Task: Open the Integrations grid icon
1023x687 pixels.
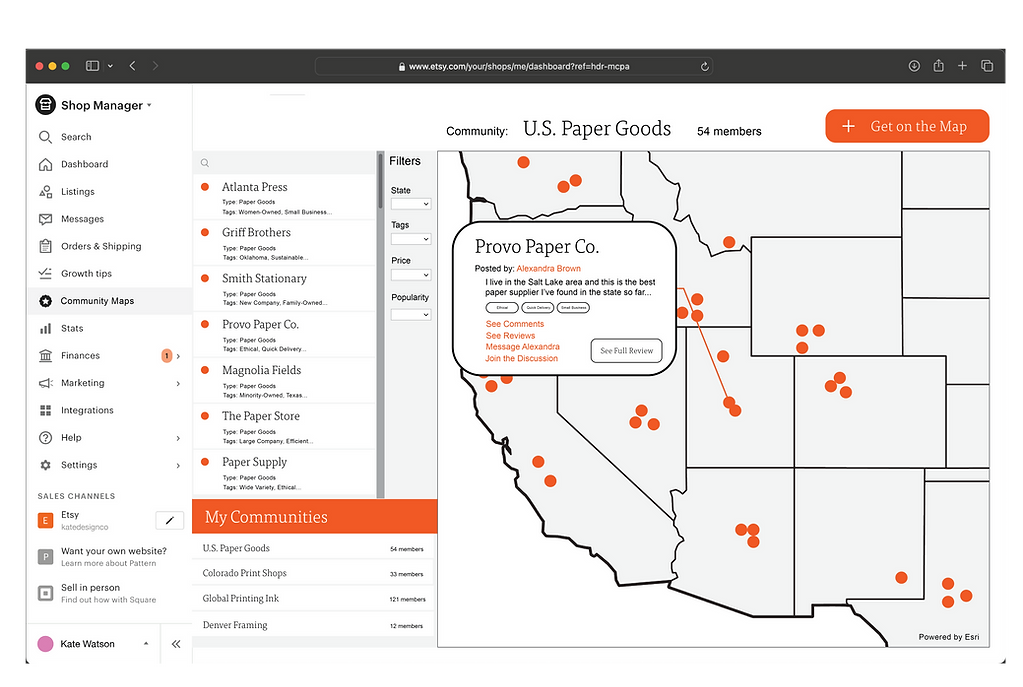Action: pyautogui.click(x=45, y=410)
